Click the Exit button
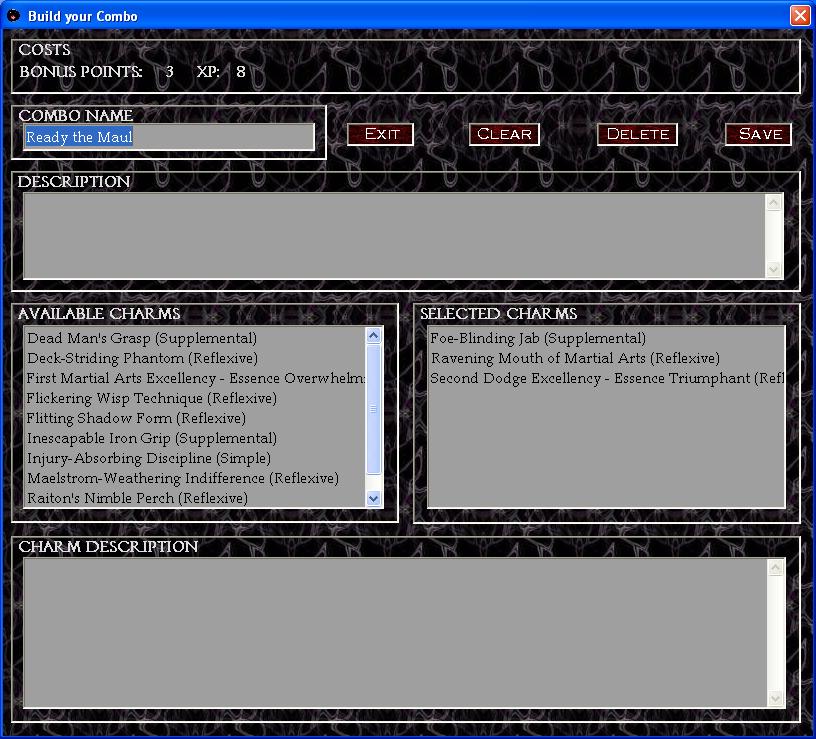This screenshot has height=739, width=816. click(380, 134)
